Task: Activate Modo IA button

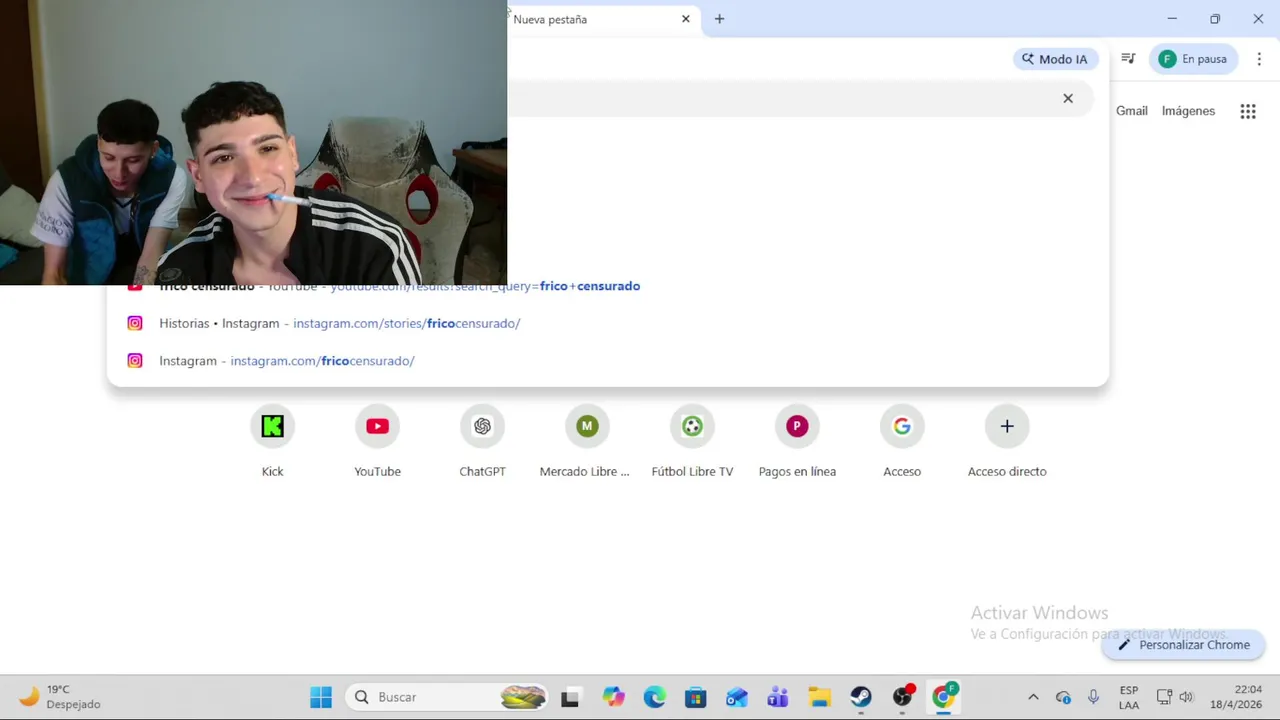Action: pos(1055,59)
